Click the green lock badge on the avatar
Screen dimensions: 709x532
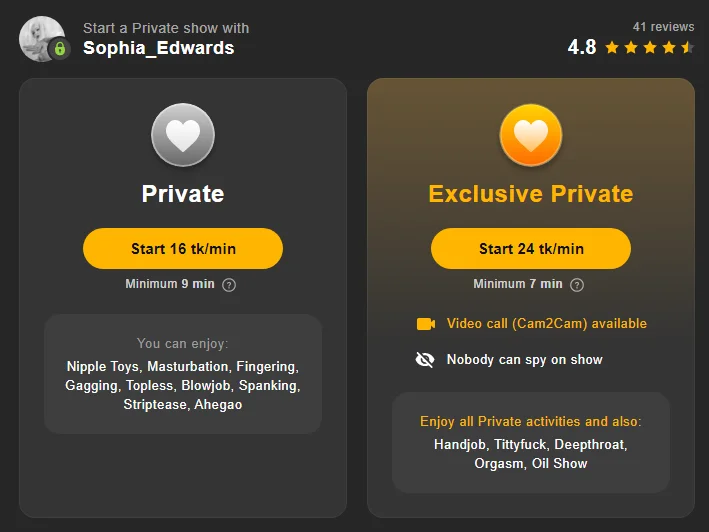point(59,48)
